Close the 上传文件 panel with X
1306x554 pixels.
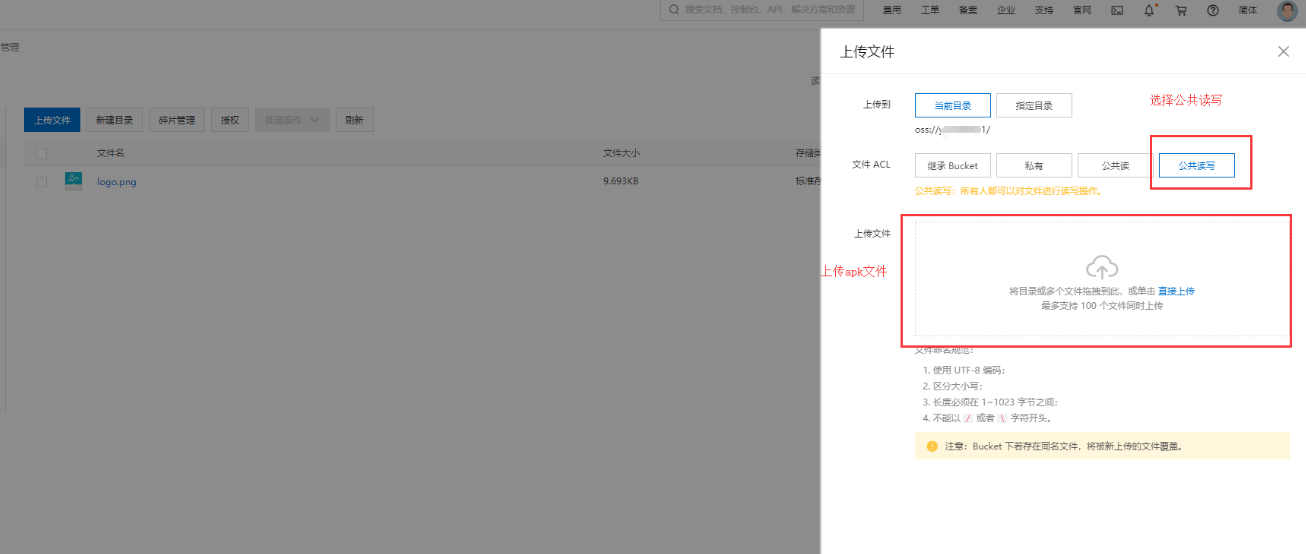click(x=1283, y=52)
